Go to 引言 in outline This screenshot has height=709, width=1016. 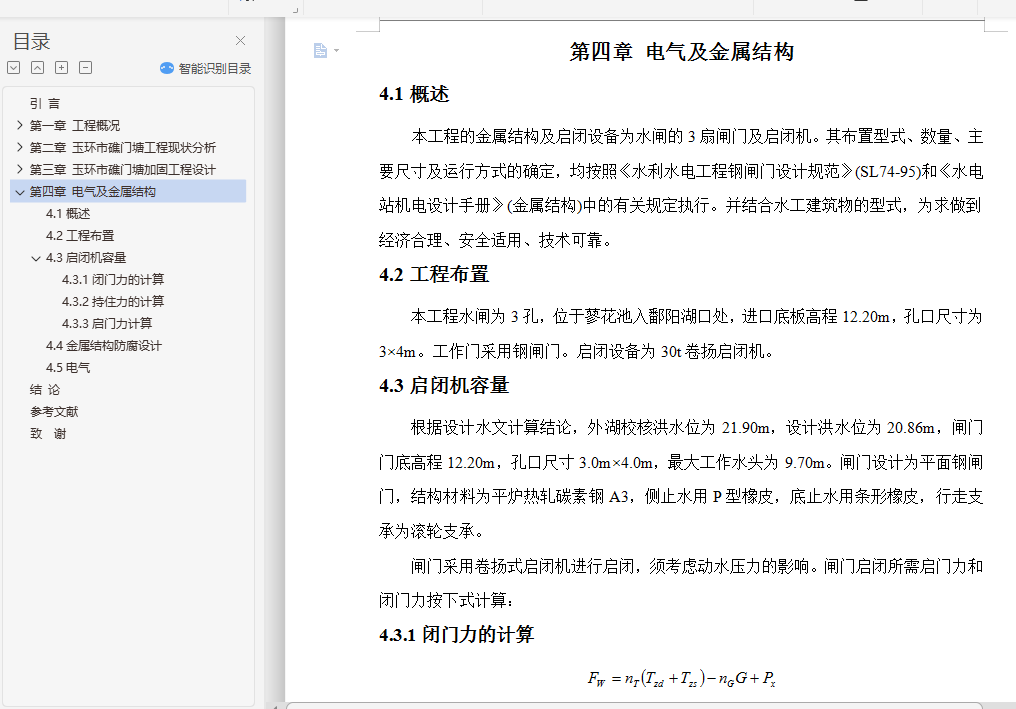coord(45,103)
